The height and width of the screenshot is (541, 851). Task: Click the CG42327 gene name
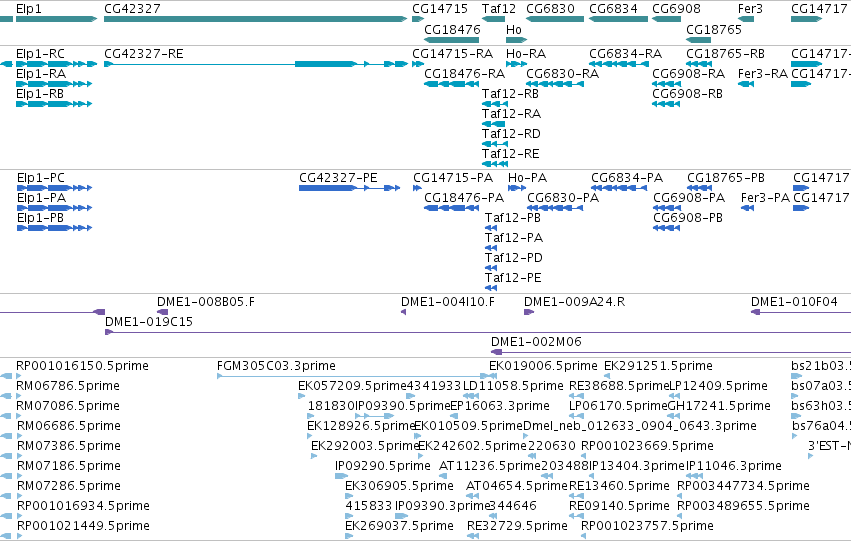point(132,9)
